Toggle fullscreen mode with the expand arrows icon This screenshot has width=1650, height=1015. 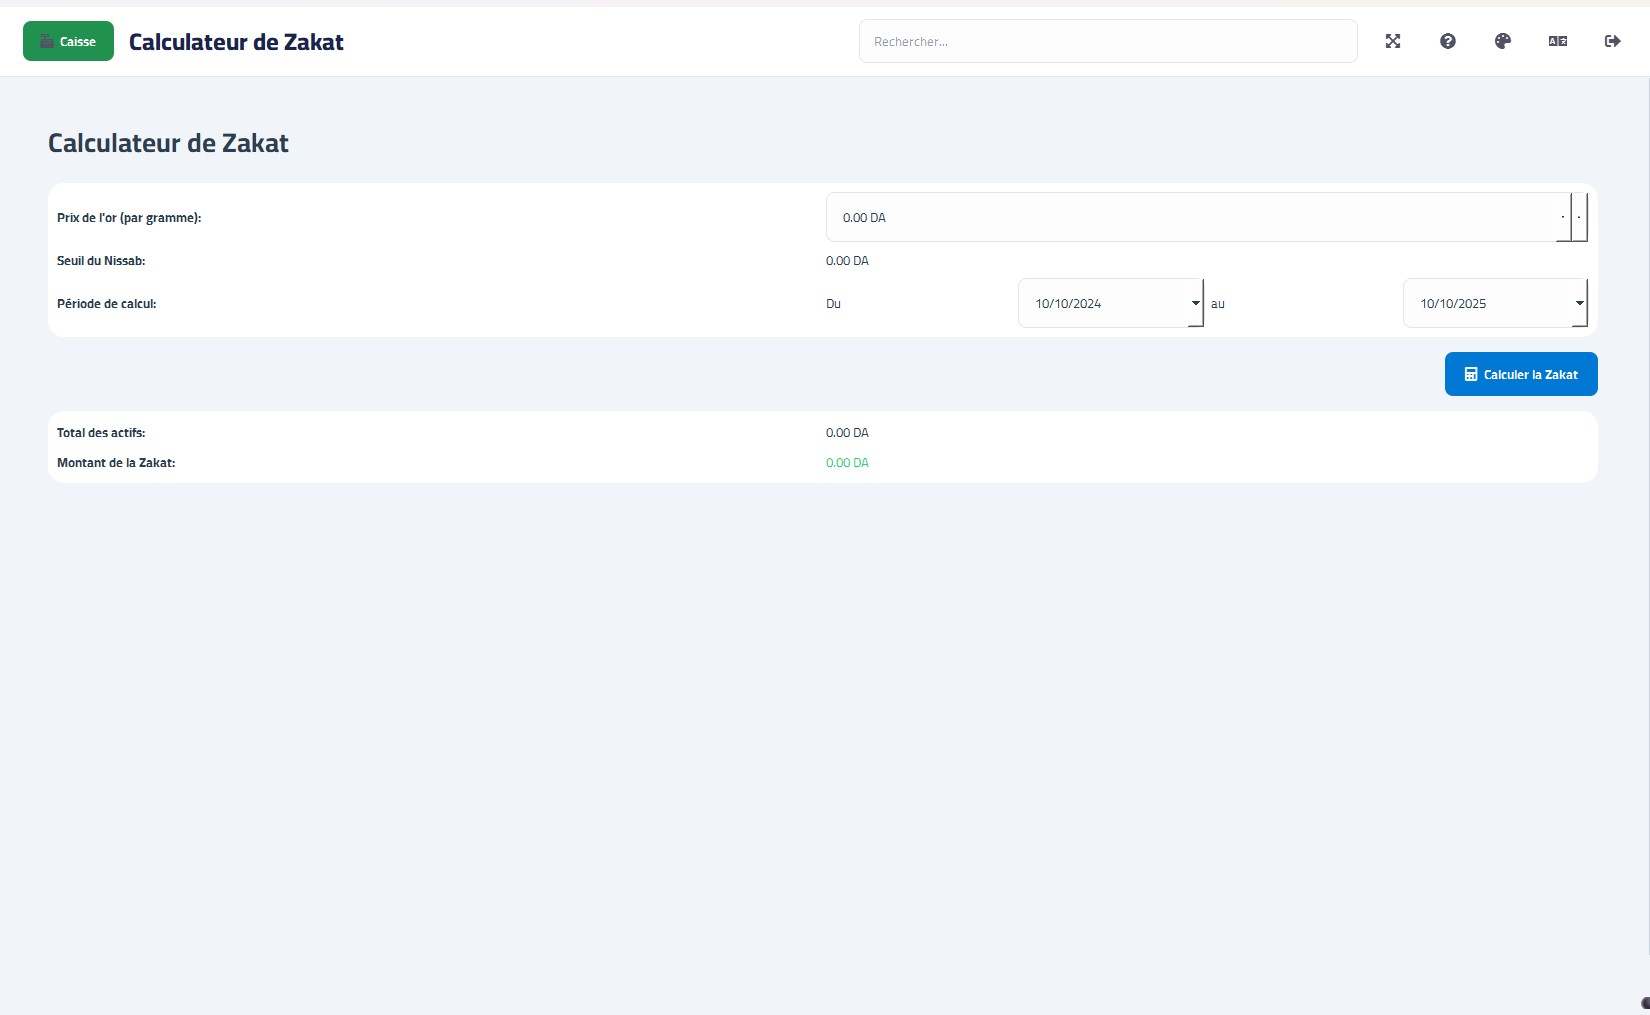1392,41
